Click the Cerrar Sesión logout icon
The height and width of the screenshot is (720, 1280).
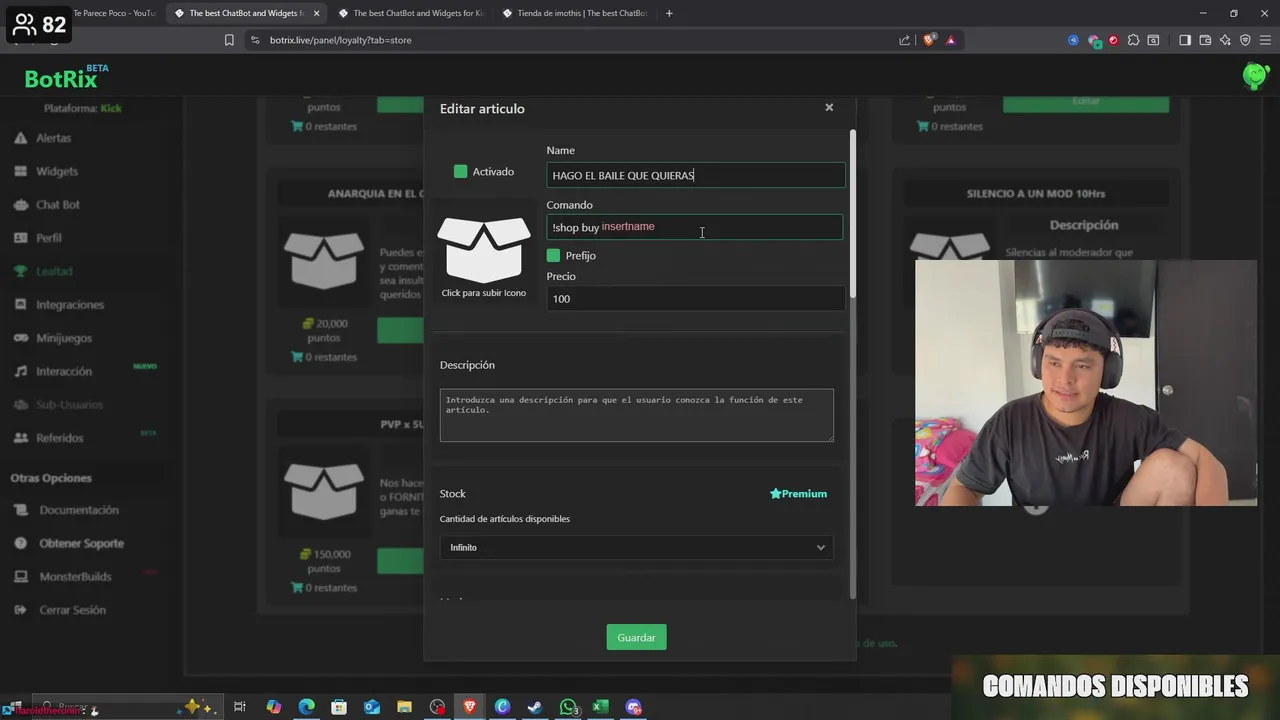pos(20,610)
